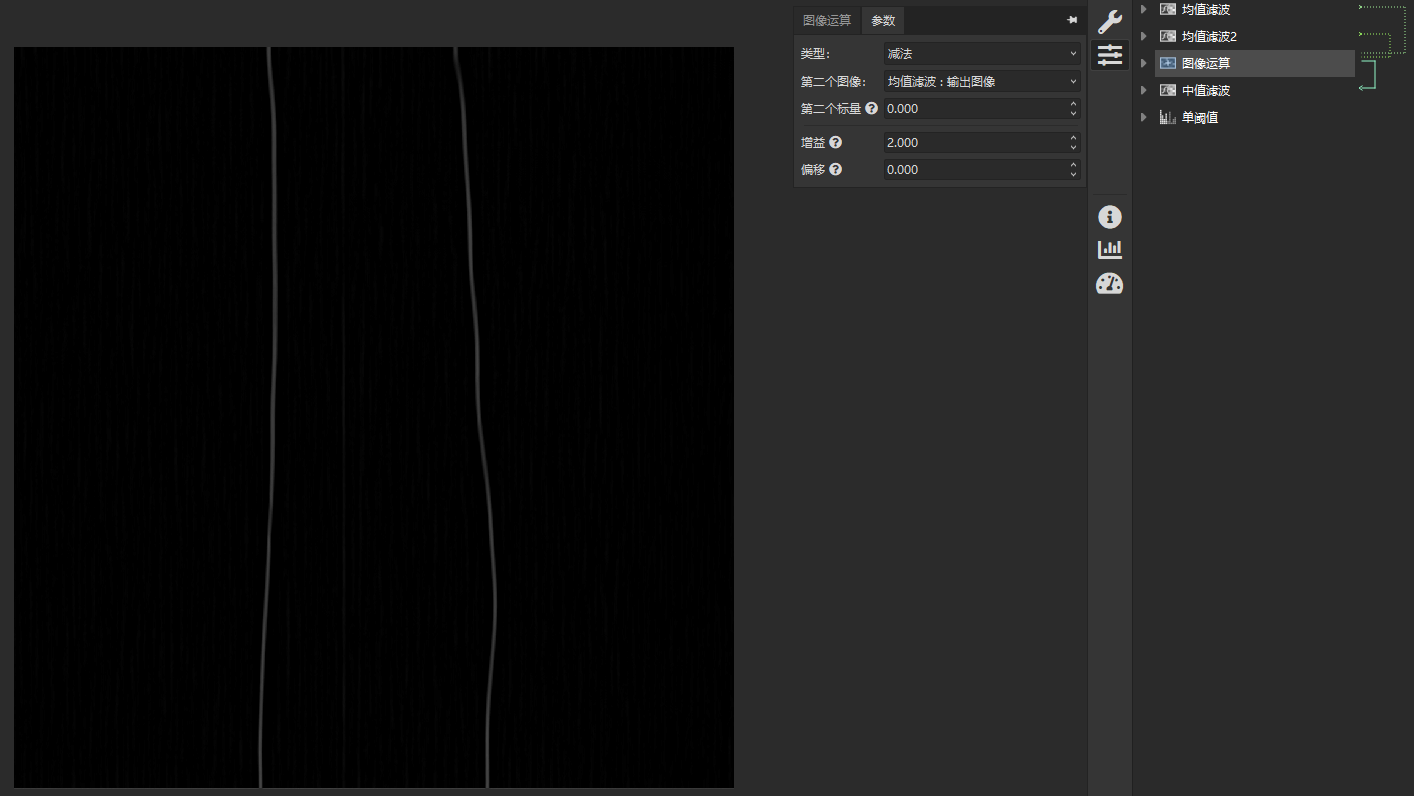
Task: Click the help icon next to 偏移
Action: [x=836, y=170]
